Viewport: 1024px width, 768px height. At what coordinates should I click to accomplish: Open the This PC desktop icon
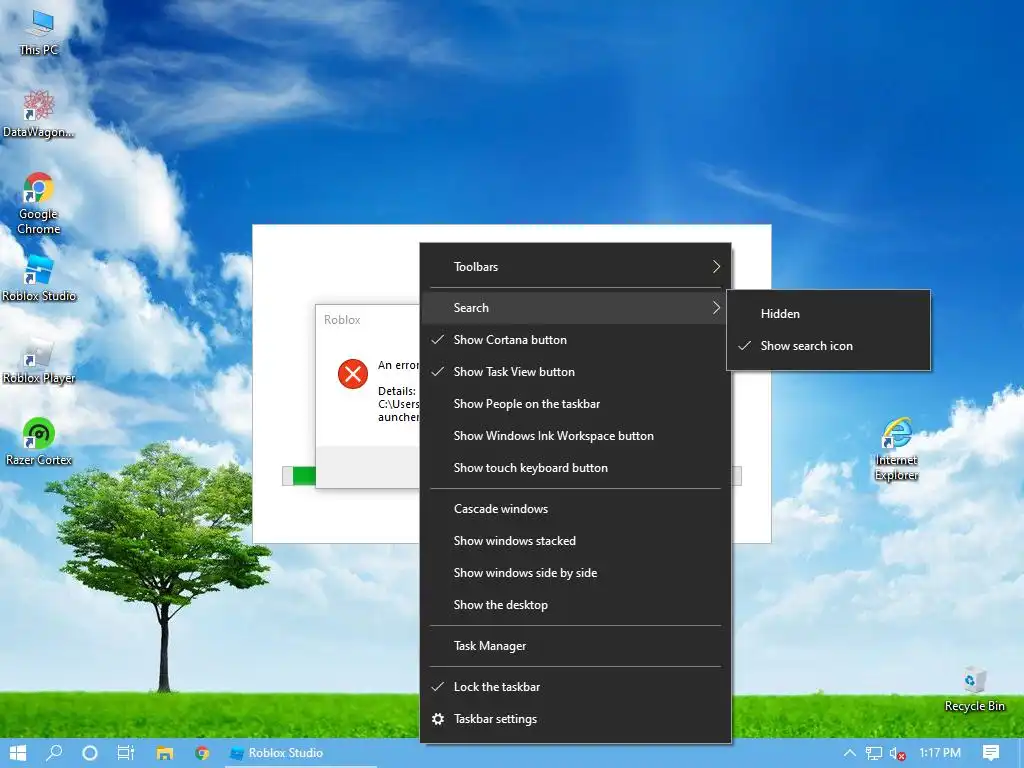tap(39, 33)
